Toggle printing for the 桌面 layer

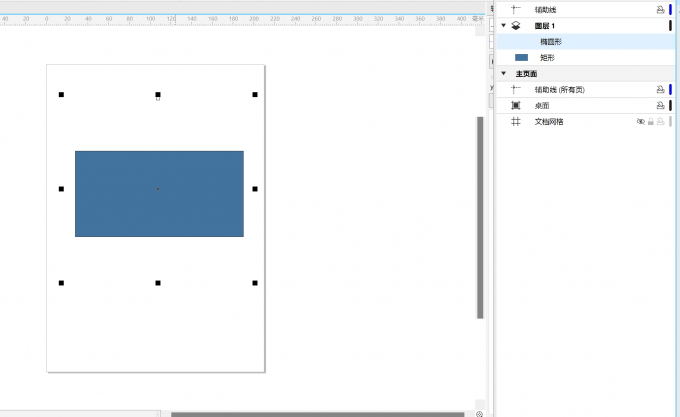coord(660,105)
